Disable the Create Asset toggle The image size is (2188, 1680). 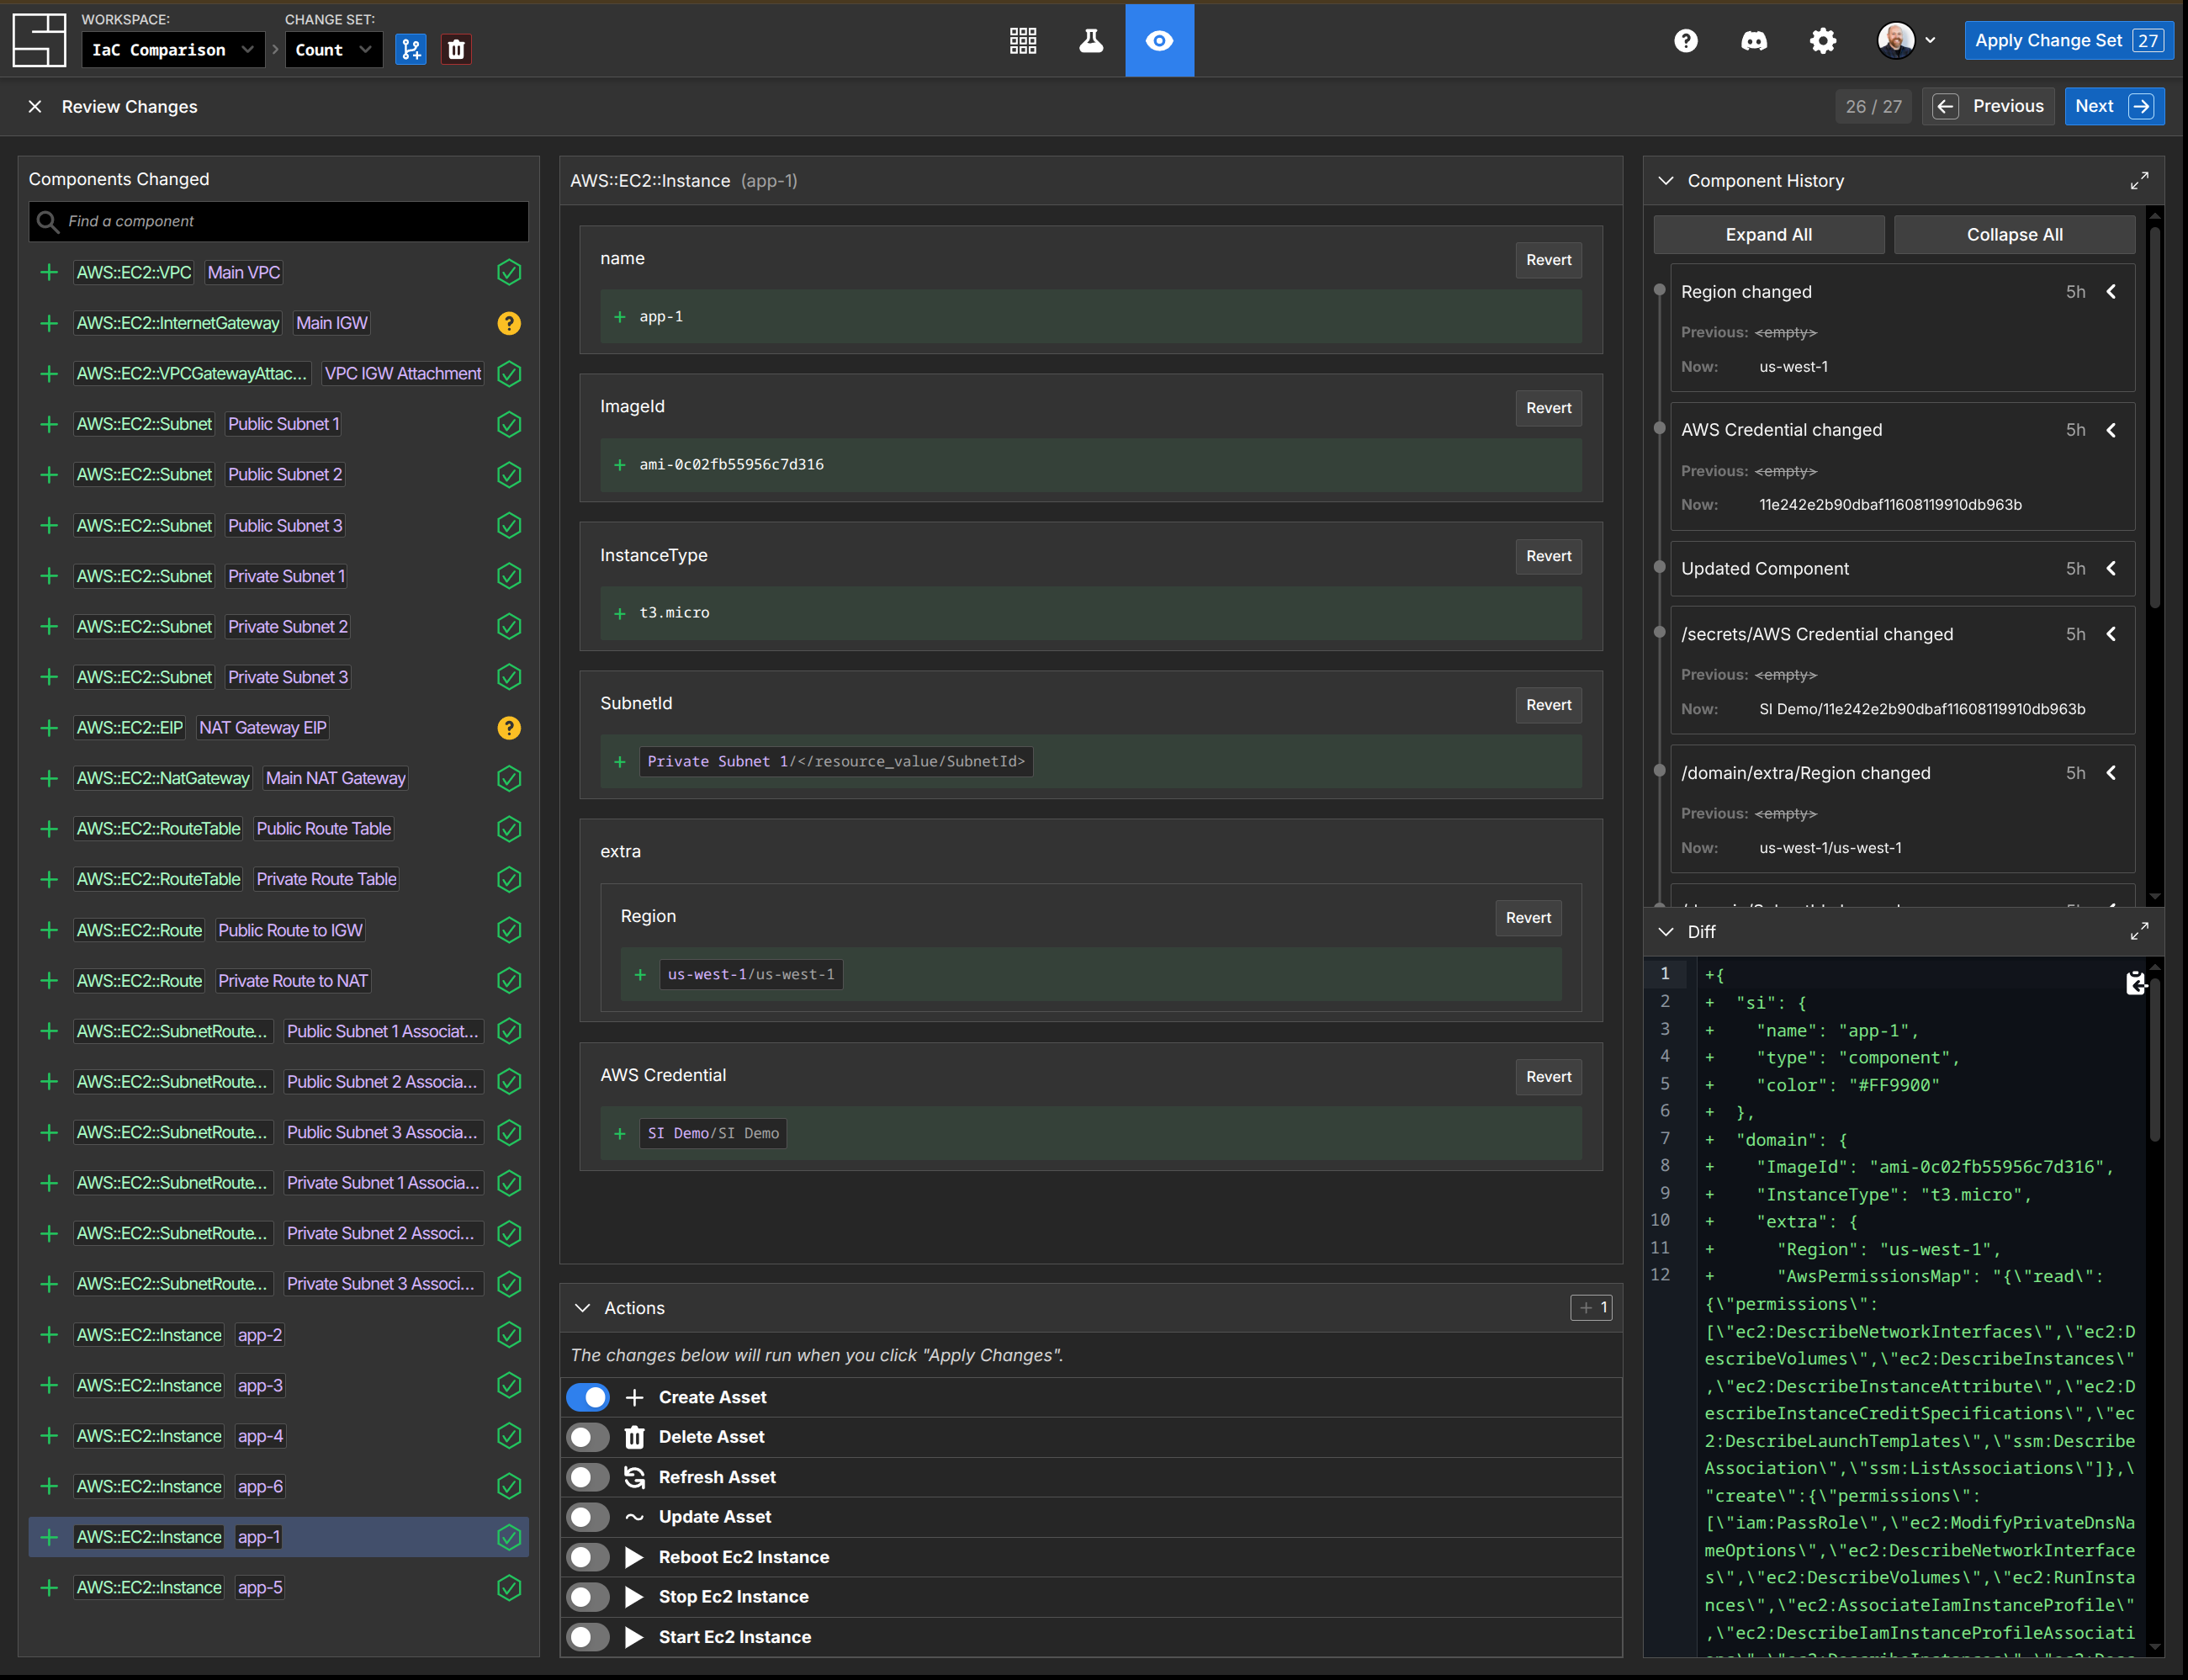point(588,1397)
